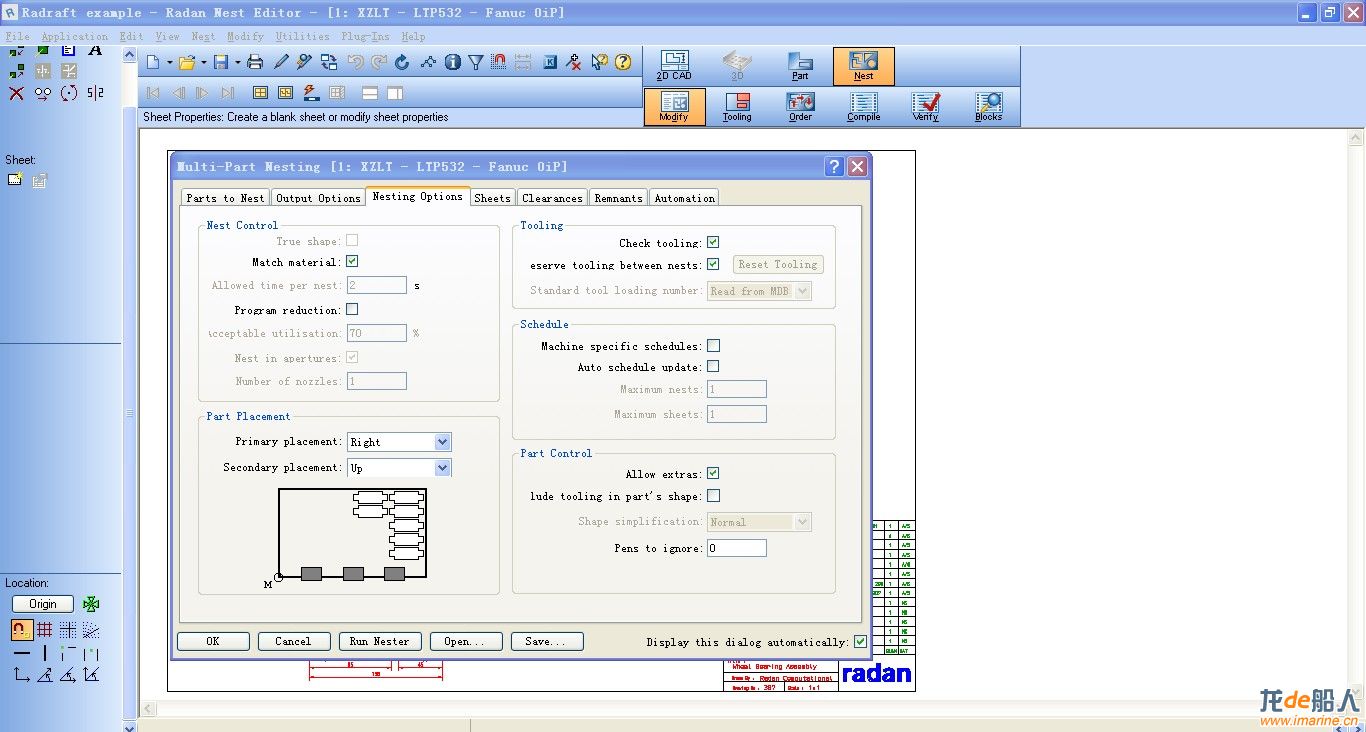The image size is (1366, 732).
Task: Open the Application menu
Action: click(x=75, y=36)
